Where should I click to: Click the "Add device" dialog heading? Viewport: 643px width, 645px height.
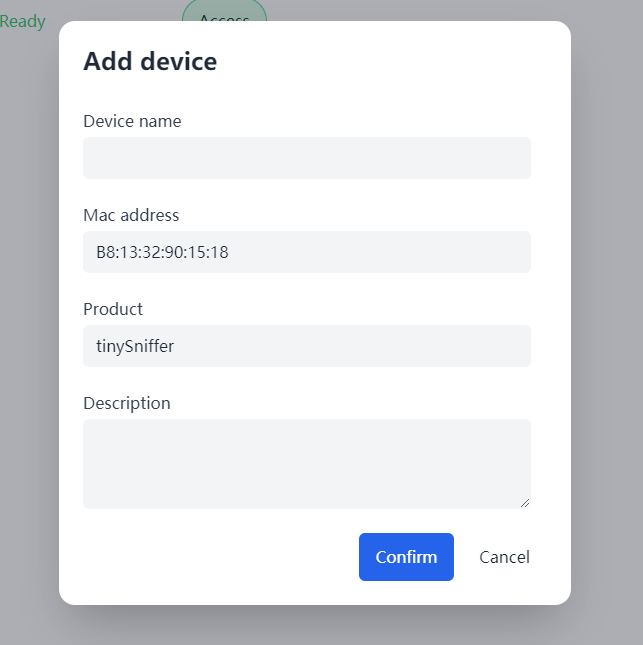tap(150, 61)
